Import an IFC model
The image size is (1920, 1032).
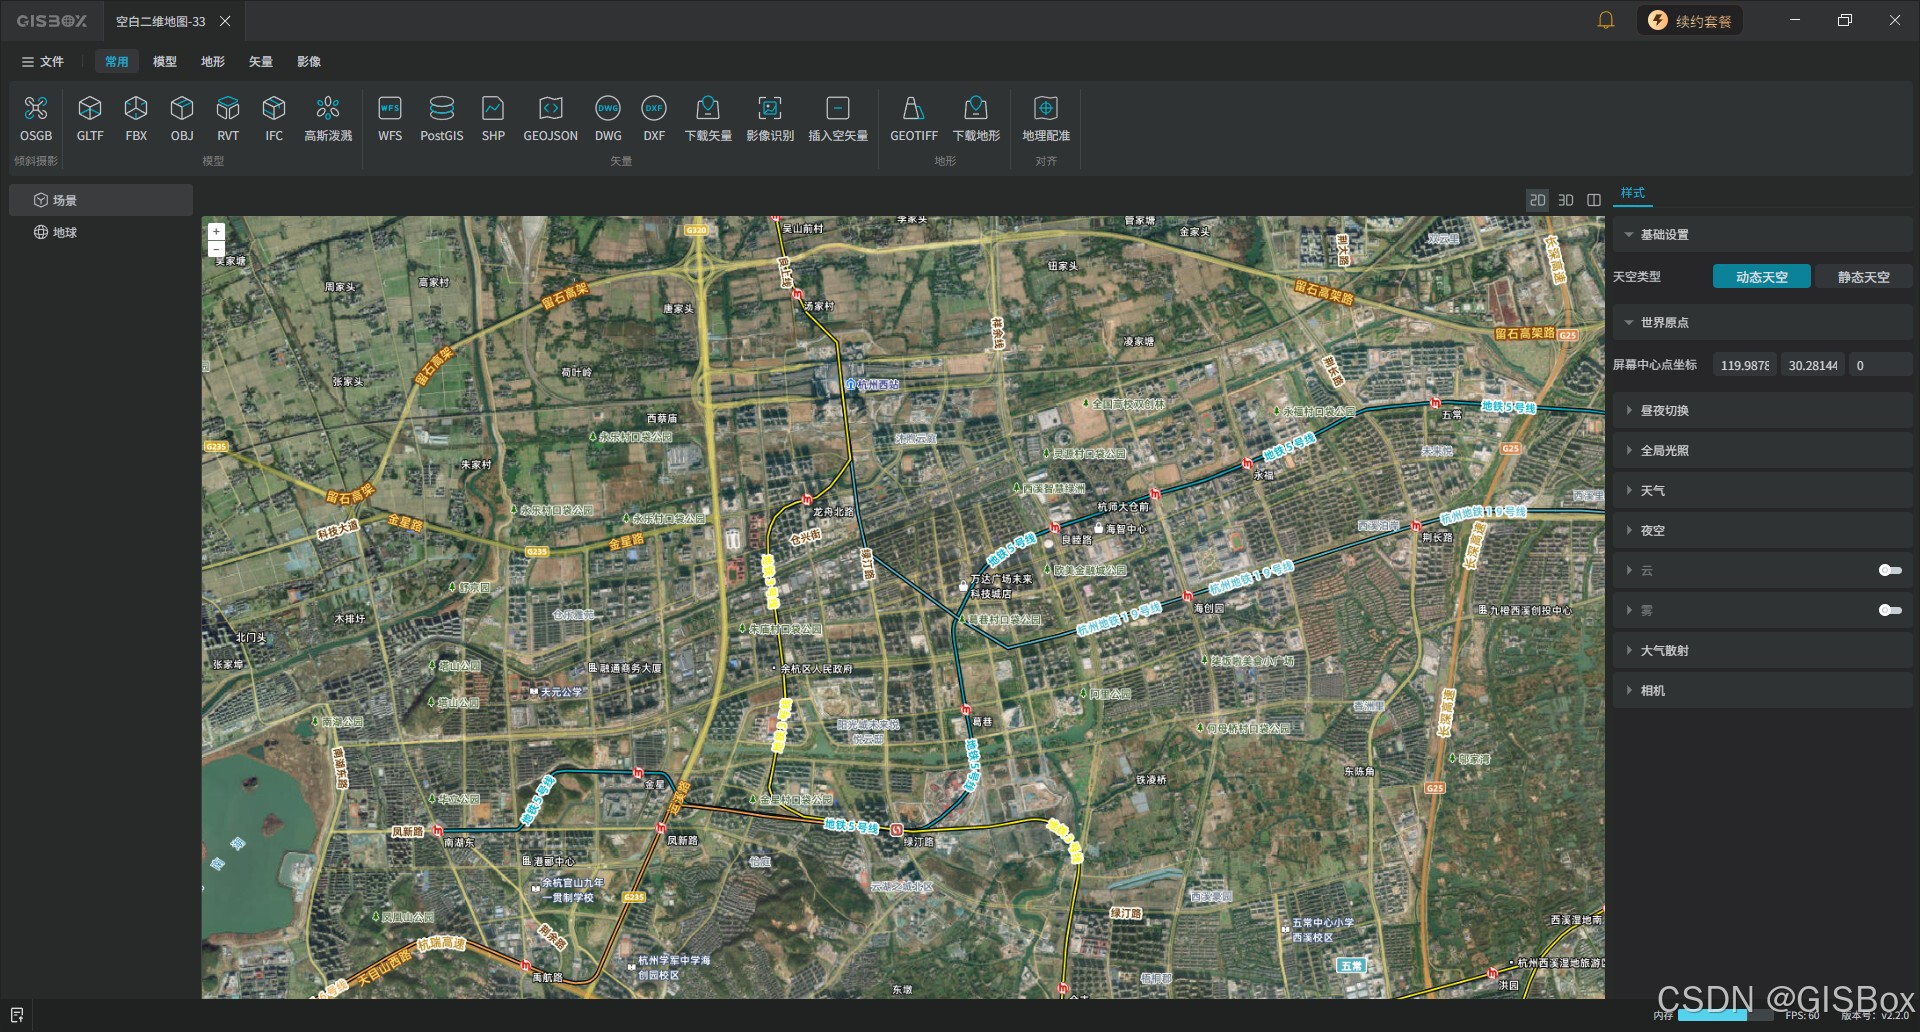point(274,118)
